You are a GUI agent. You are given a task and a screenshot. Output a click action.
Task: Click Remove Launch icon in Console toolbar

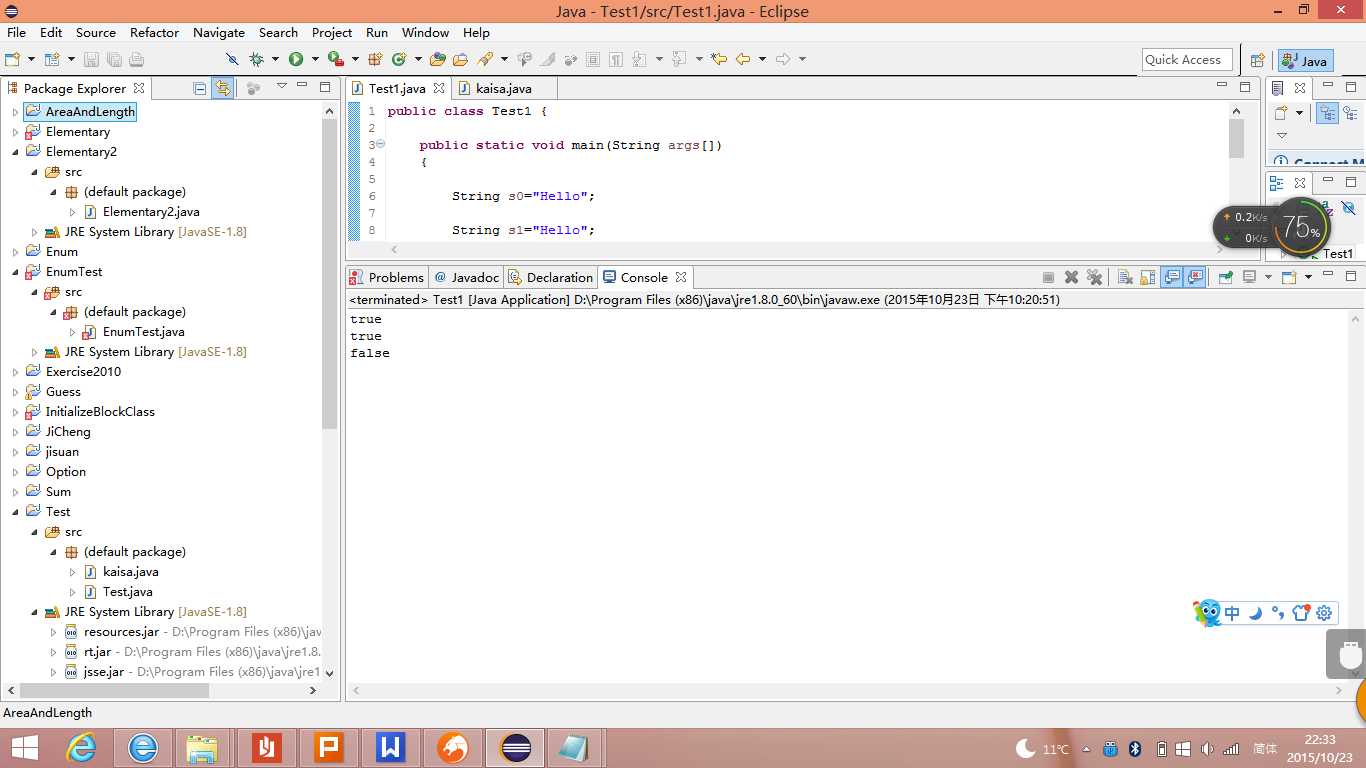1071,277
